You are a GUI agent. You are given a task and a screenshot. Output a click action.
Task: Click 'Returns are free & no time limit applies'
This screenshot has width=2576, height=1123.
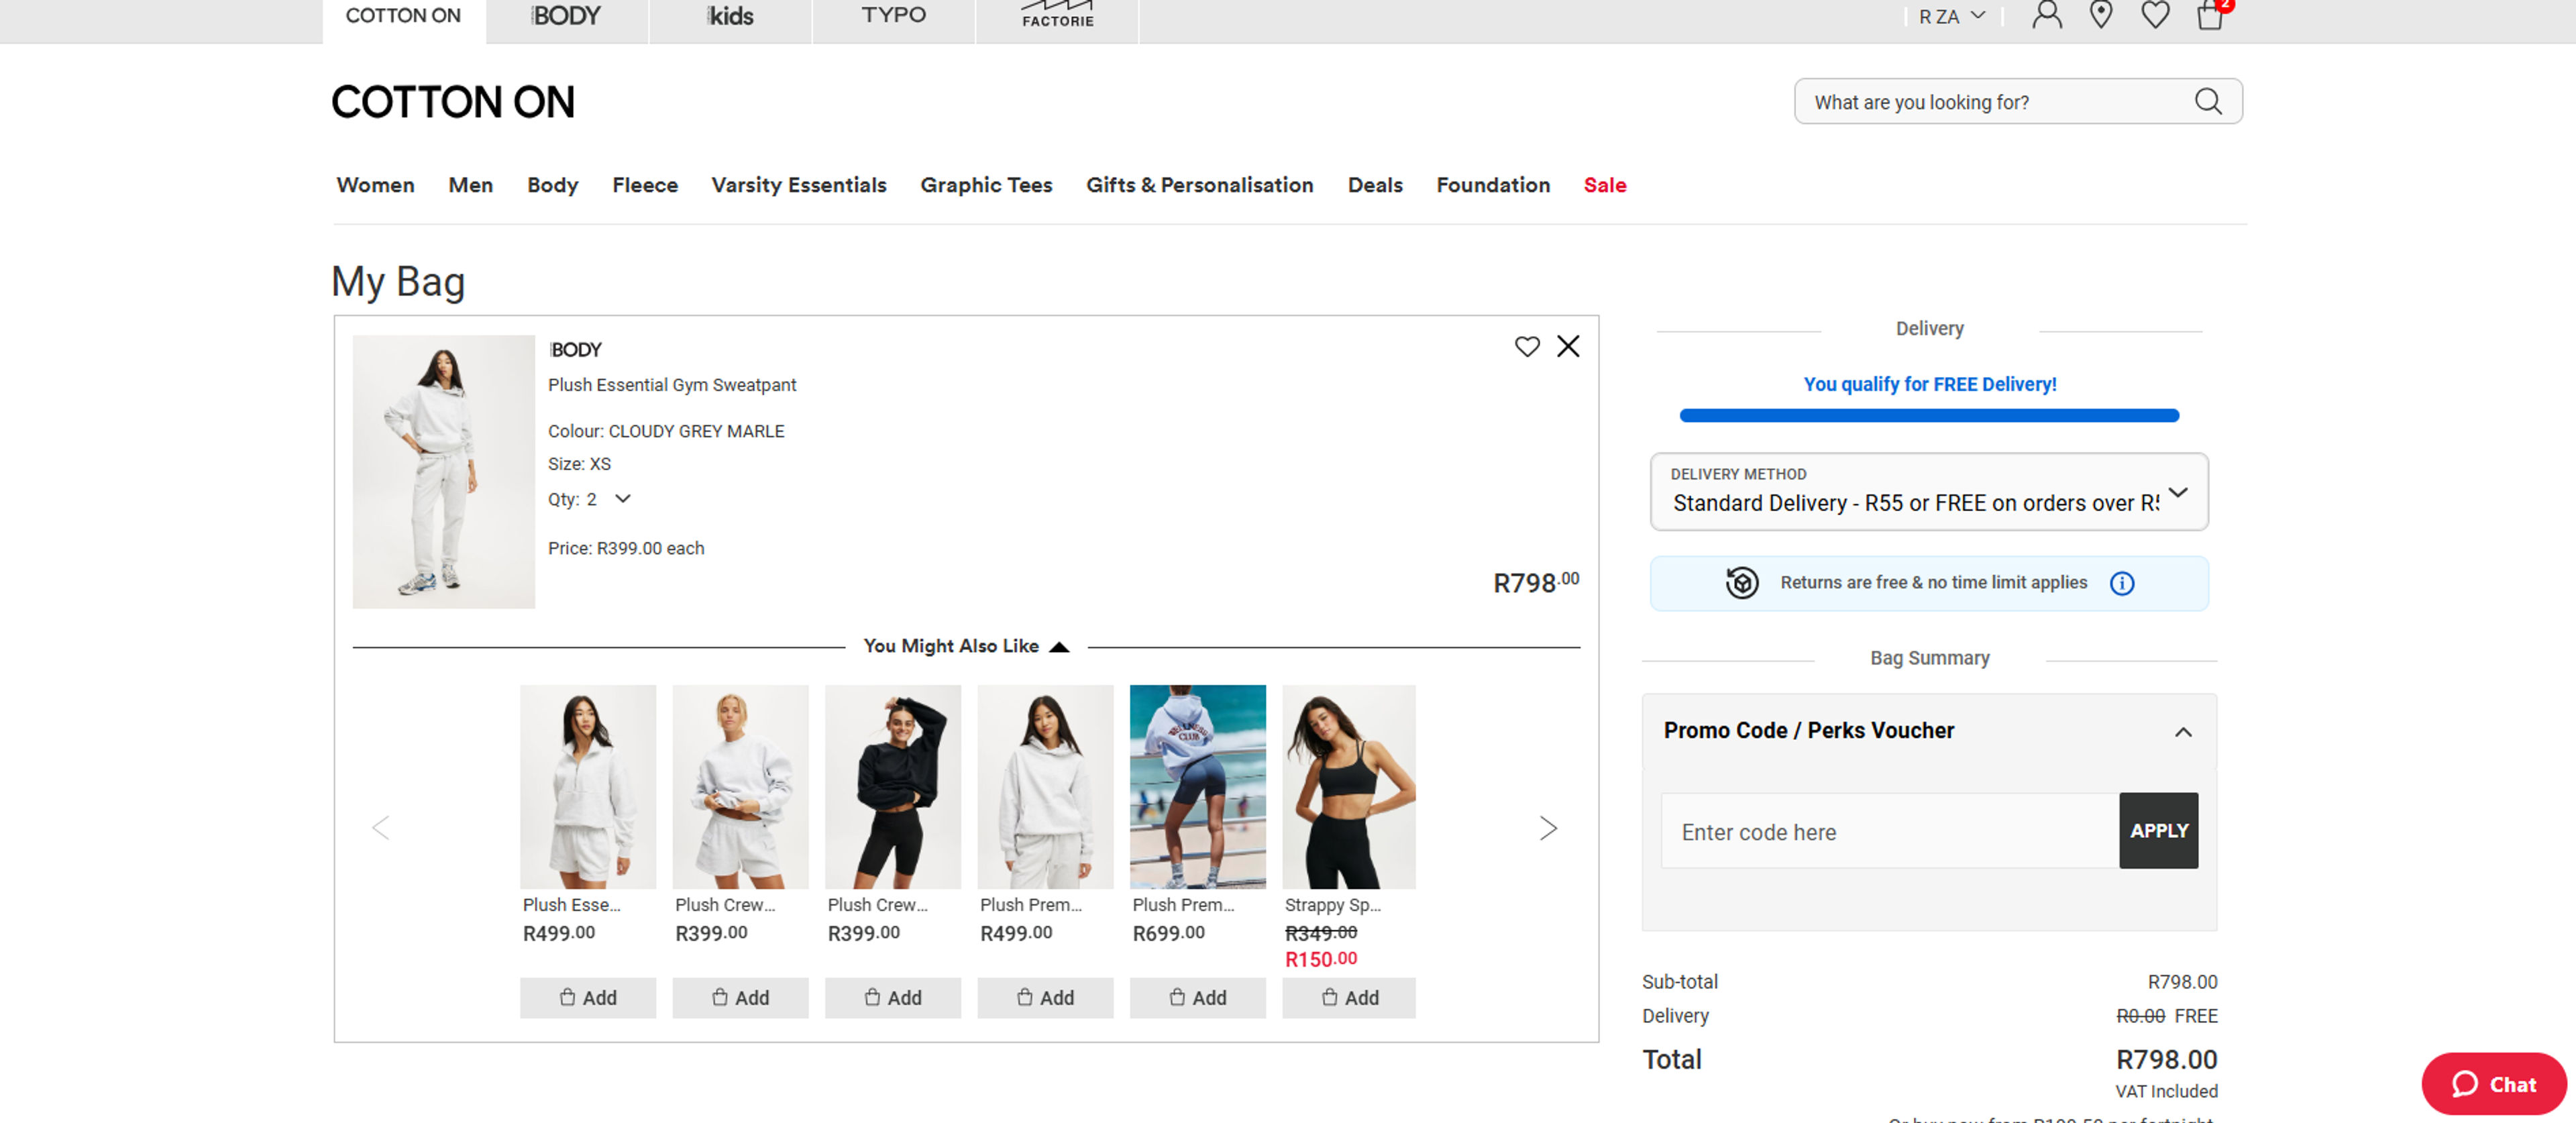[1934, 582]
